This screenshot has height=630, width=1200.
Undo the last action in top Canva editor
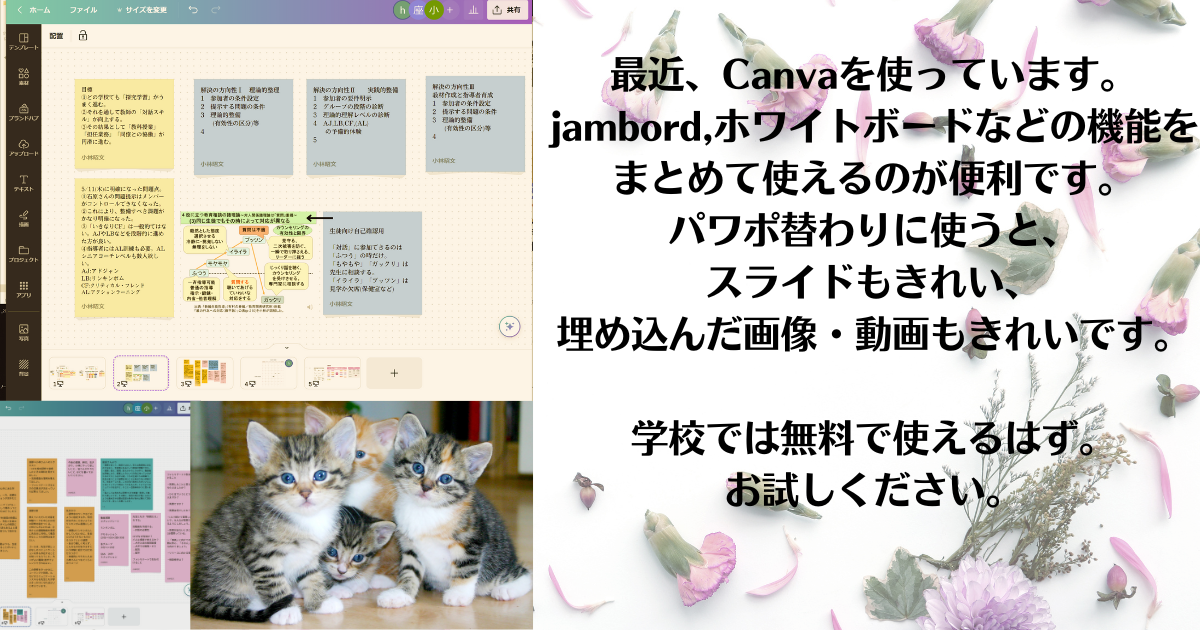click(192, 9)
